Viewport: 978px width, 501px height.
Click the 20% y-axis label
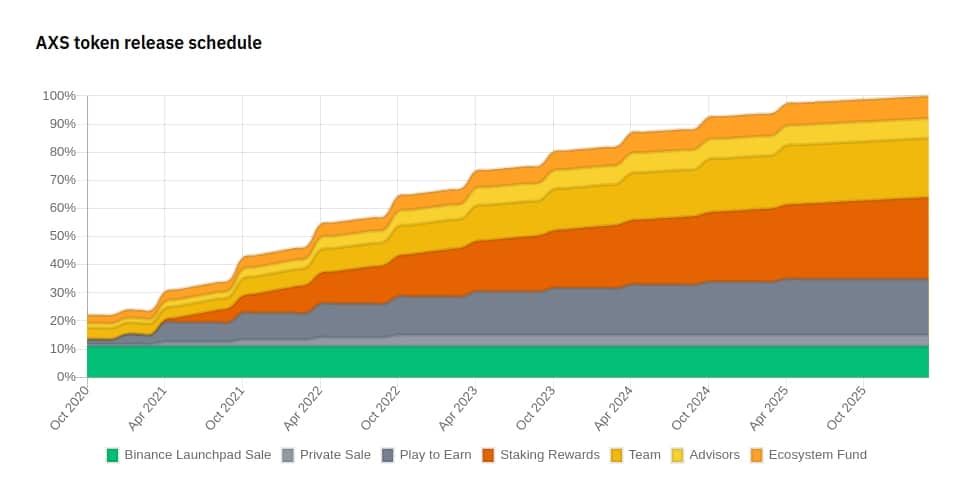click(63, 321)
